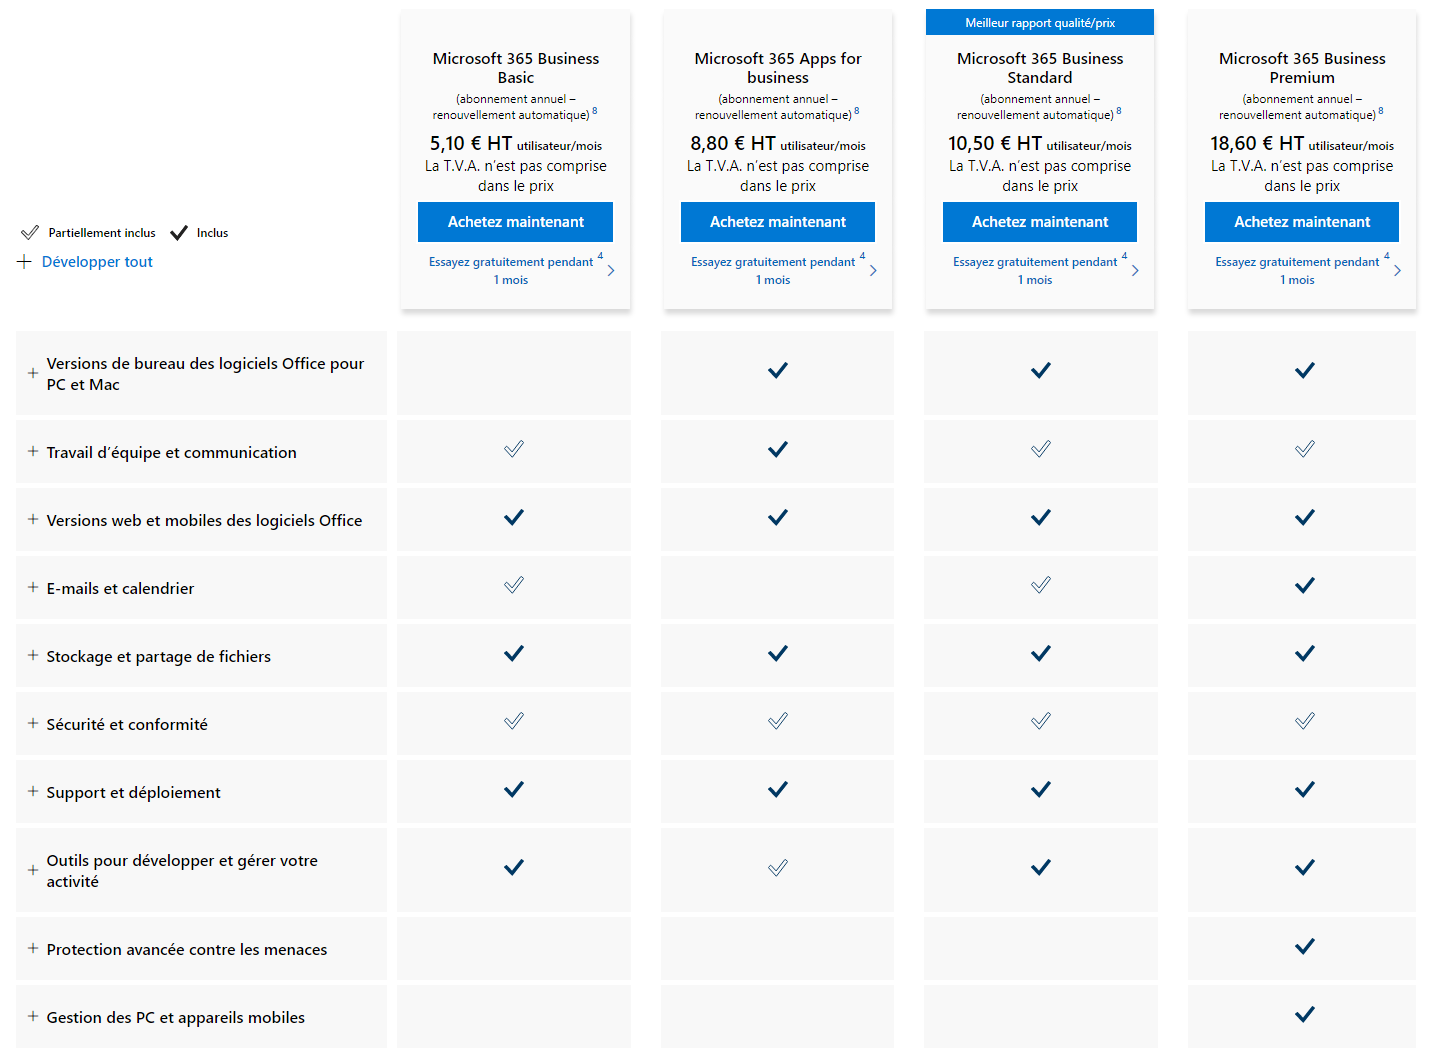Click Business Premium checkmark for PC management

1304,1014
